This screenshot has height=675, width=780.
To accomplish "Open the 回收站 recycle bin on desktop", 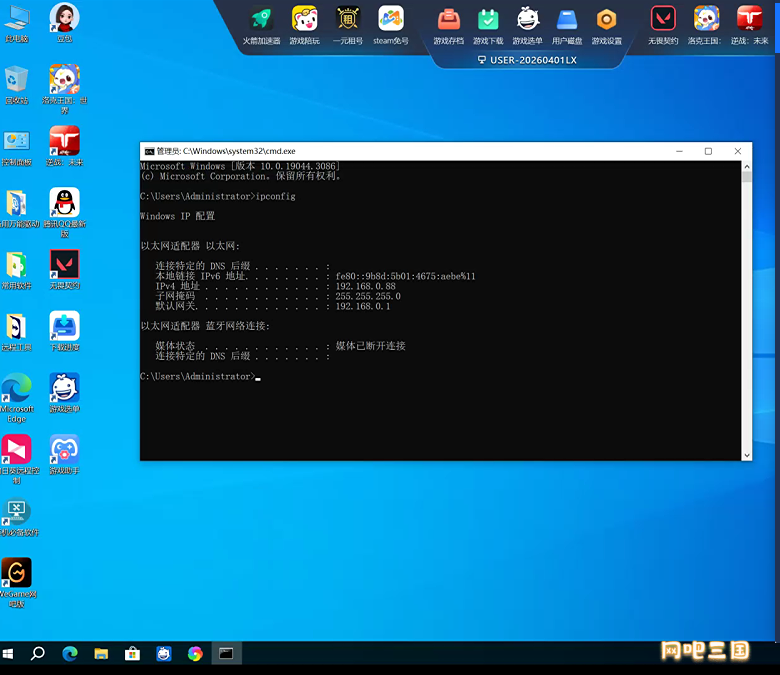I will (x=16, y=80).
